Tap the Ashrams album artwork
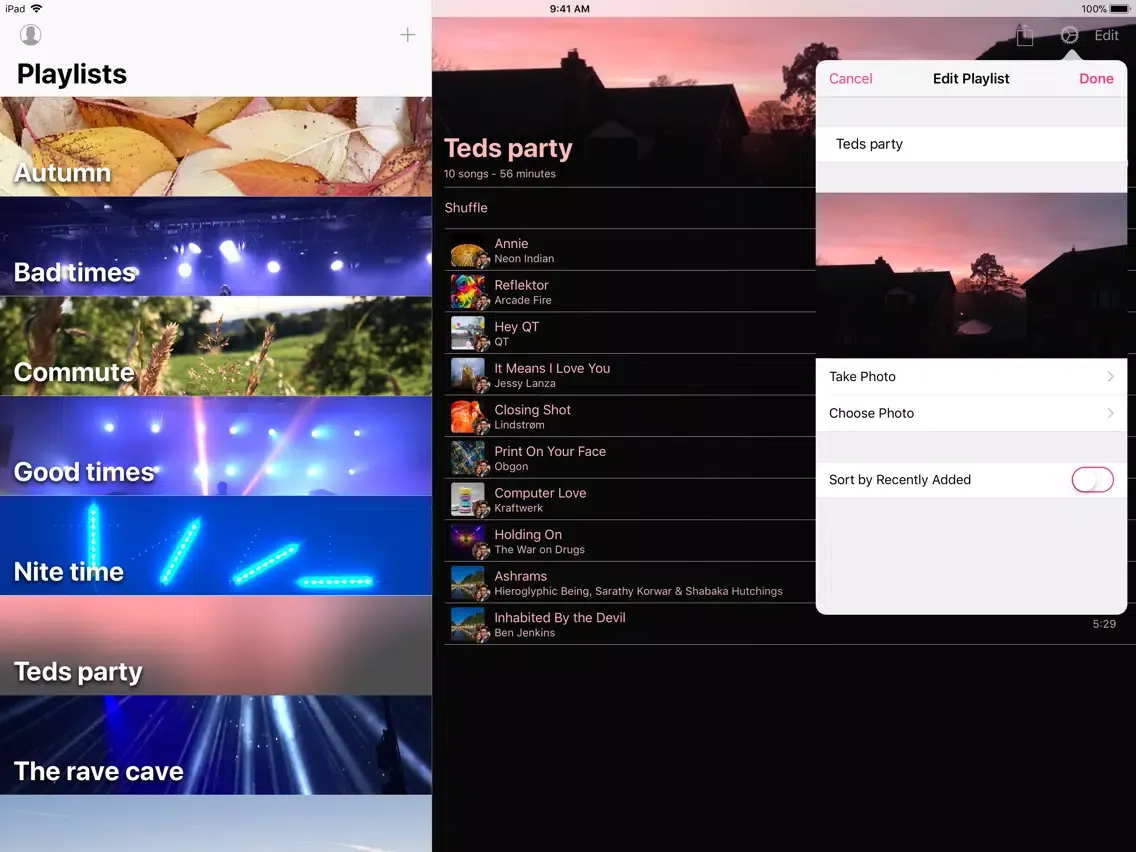The image size is (1136, 852). [468, 583]
